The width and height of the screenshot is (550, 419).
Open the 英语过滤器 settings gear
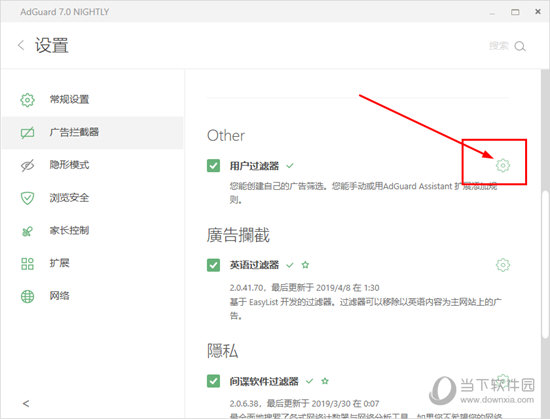click(x=503, y=265)
